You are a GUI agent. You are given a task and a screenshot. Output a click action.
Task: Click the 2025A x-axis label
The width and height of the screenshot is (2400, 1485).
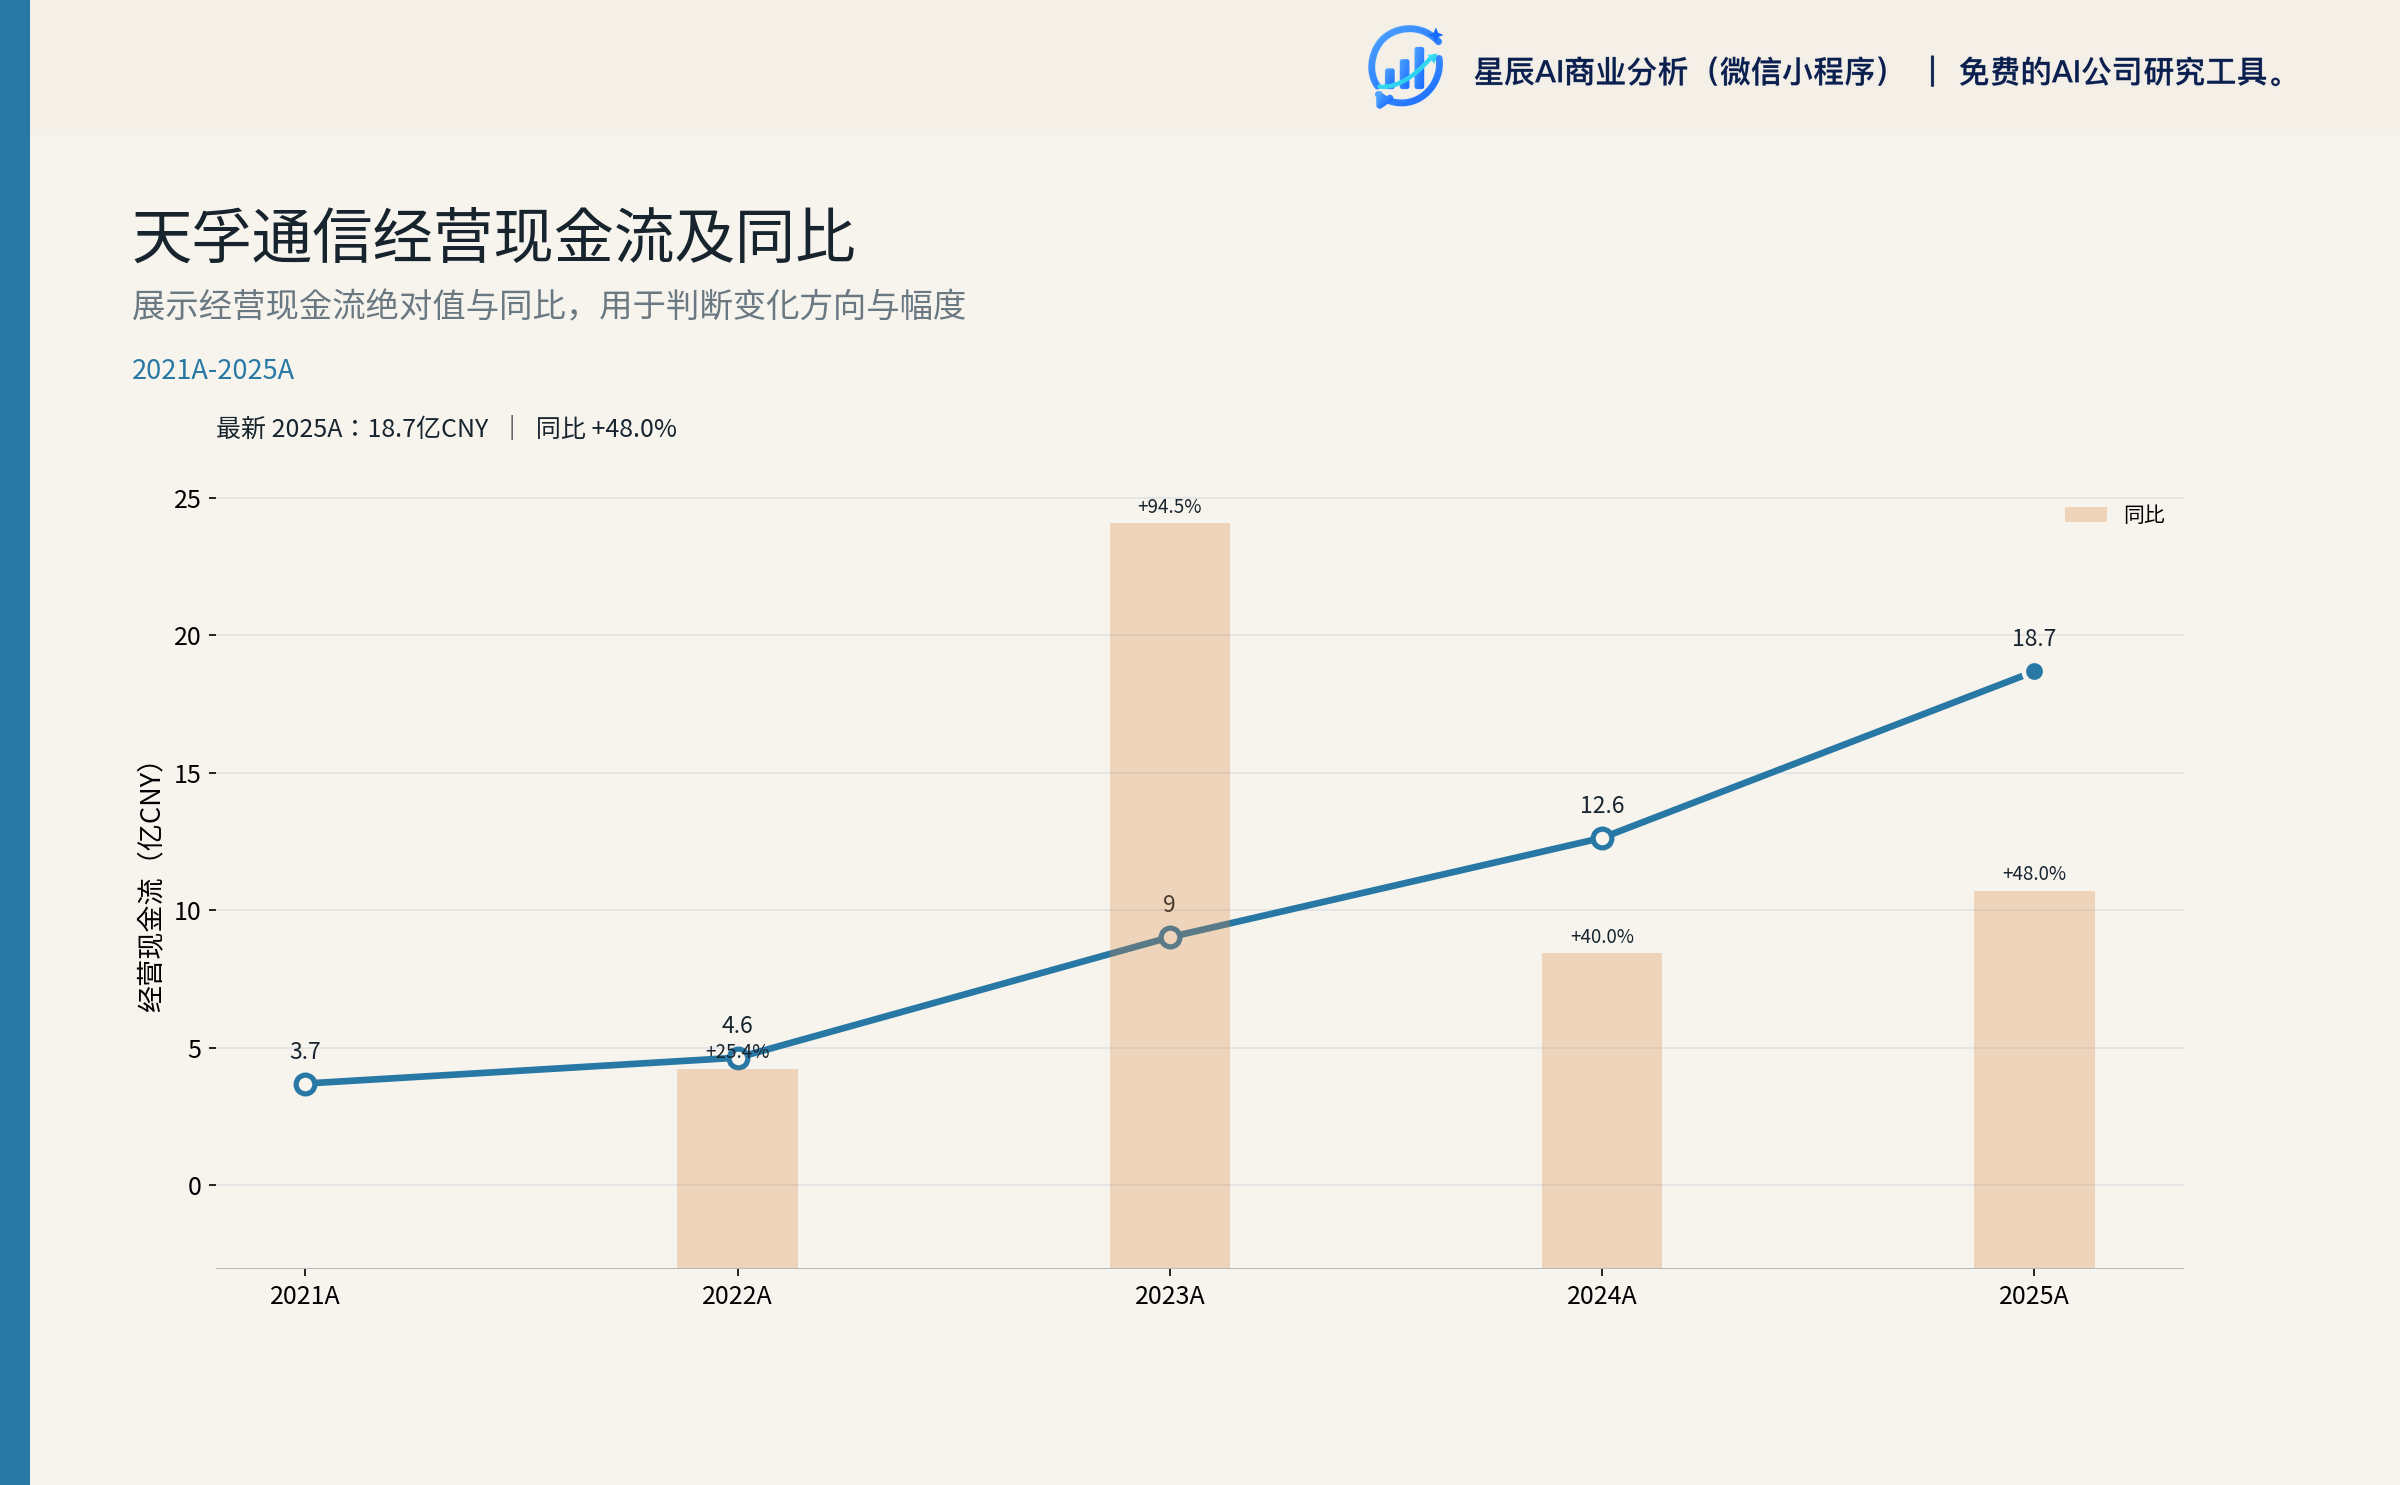[x=2034, y=1296]
